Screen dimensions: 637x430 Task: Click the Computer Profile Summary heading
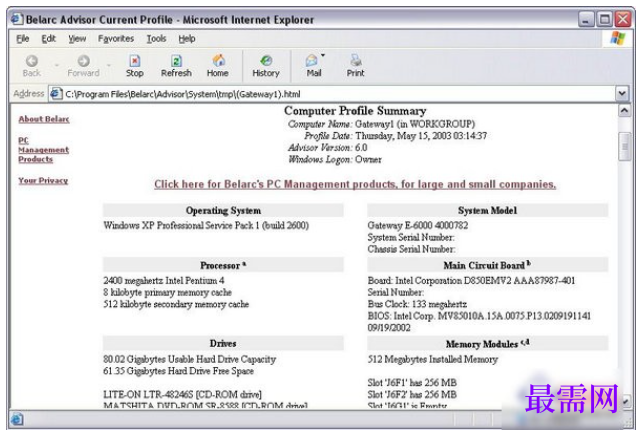355,111
